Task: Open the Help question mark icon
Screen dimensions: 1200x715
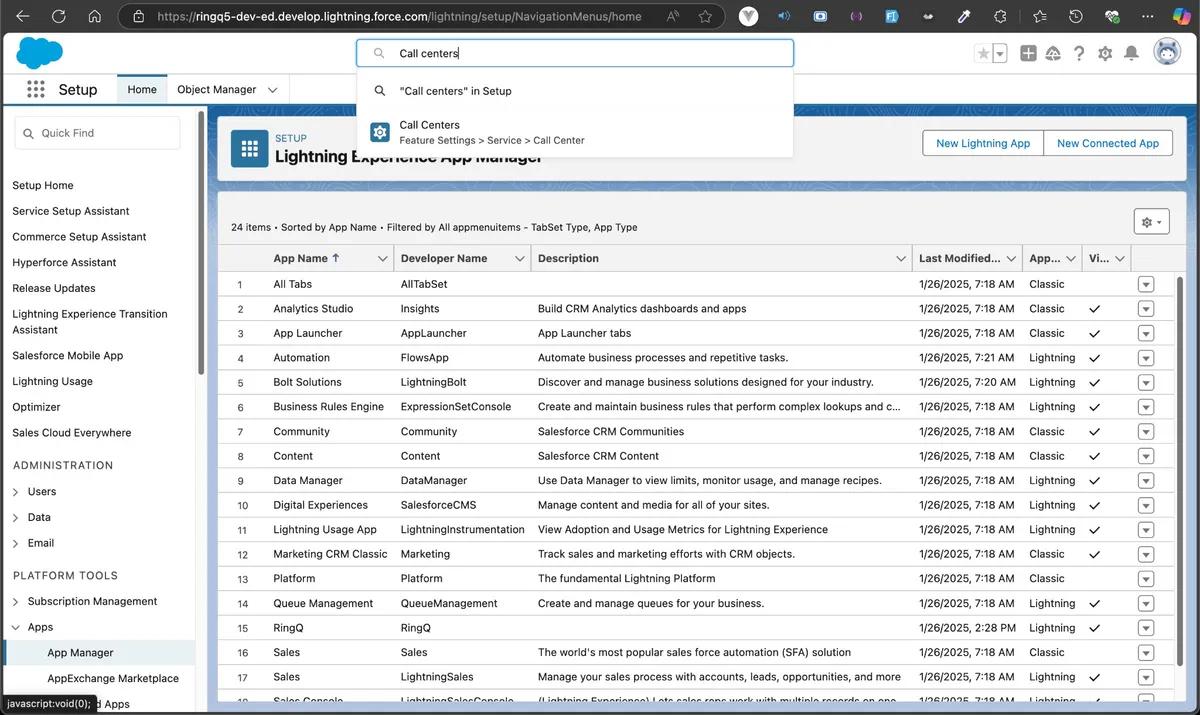Action: [x=1079, y=54]
